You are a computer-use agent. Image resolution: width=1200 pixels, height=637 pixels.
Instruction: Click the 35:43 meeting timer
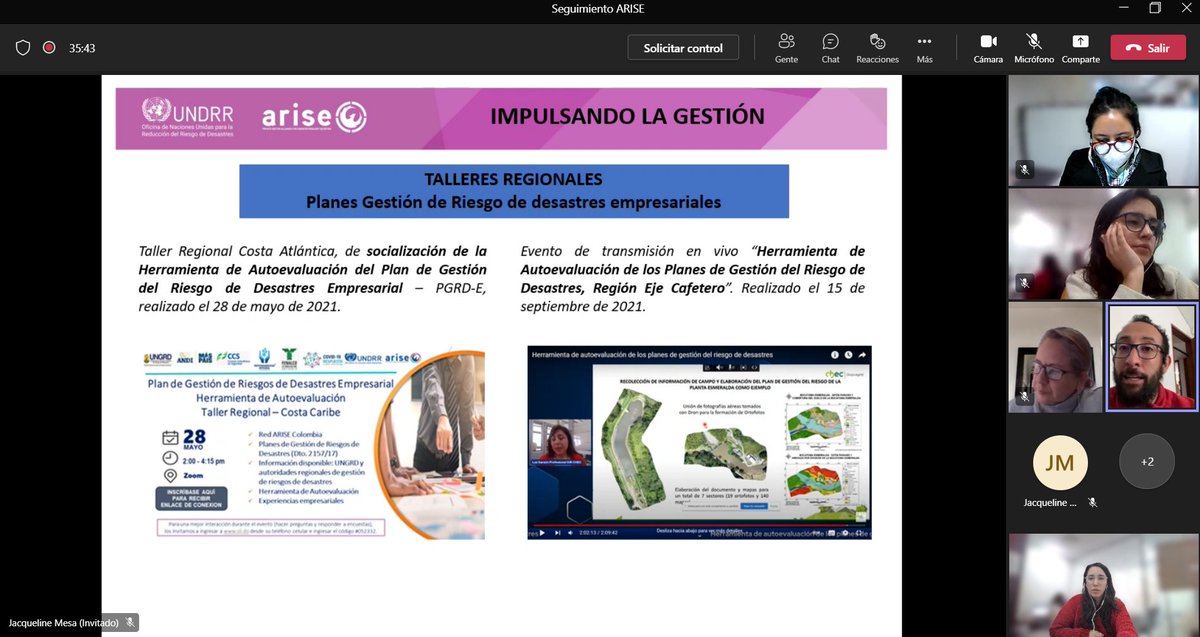pos(82,47)
